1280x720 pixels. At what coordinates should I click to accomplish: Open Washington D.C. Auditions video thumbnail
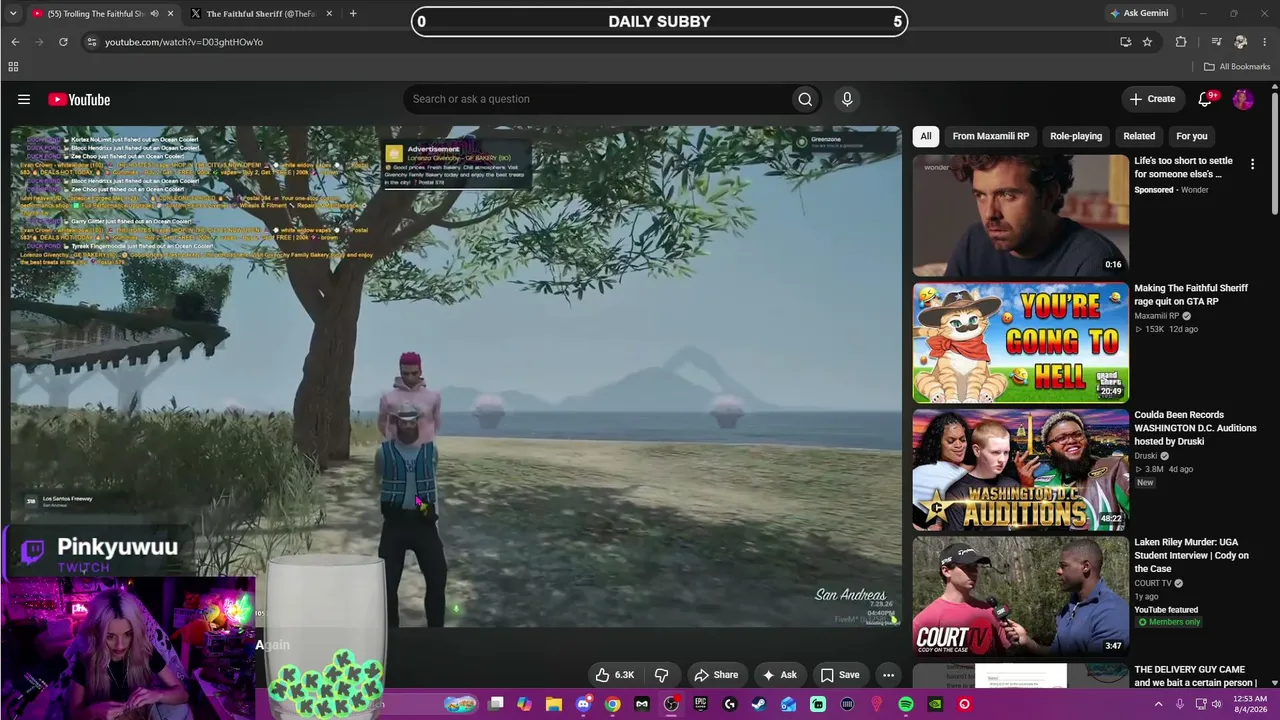pos(1020,470)
